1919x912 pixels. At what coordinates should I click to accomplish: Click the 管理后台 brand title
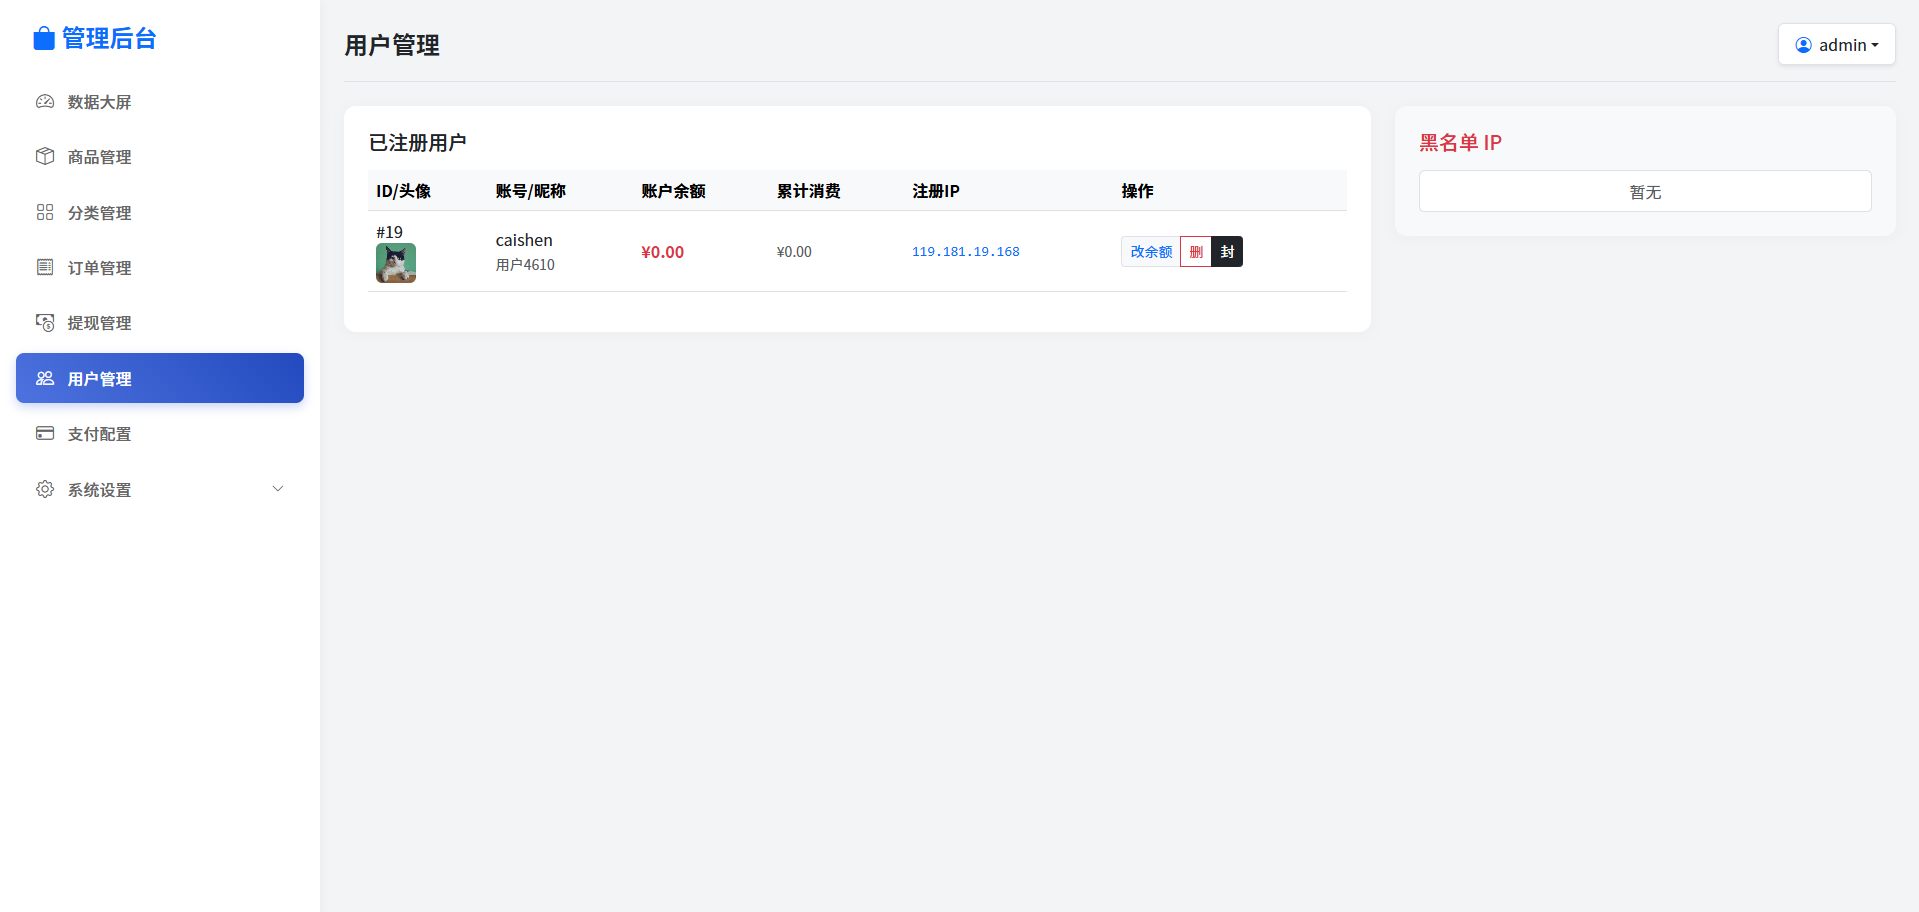coord(109,39)
